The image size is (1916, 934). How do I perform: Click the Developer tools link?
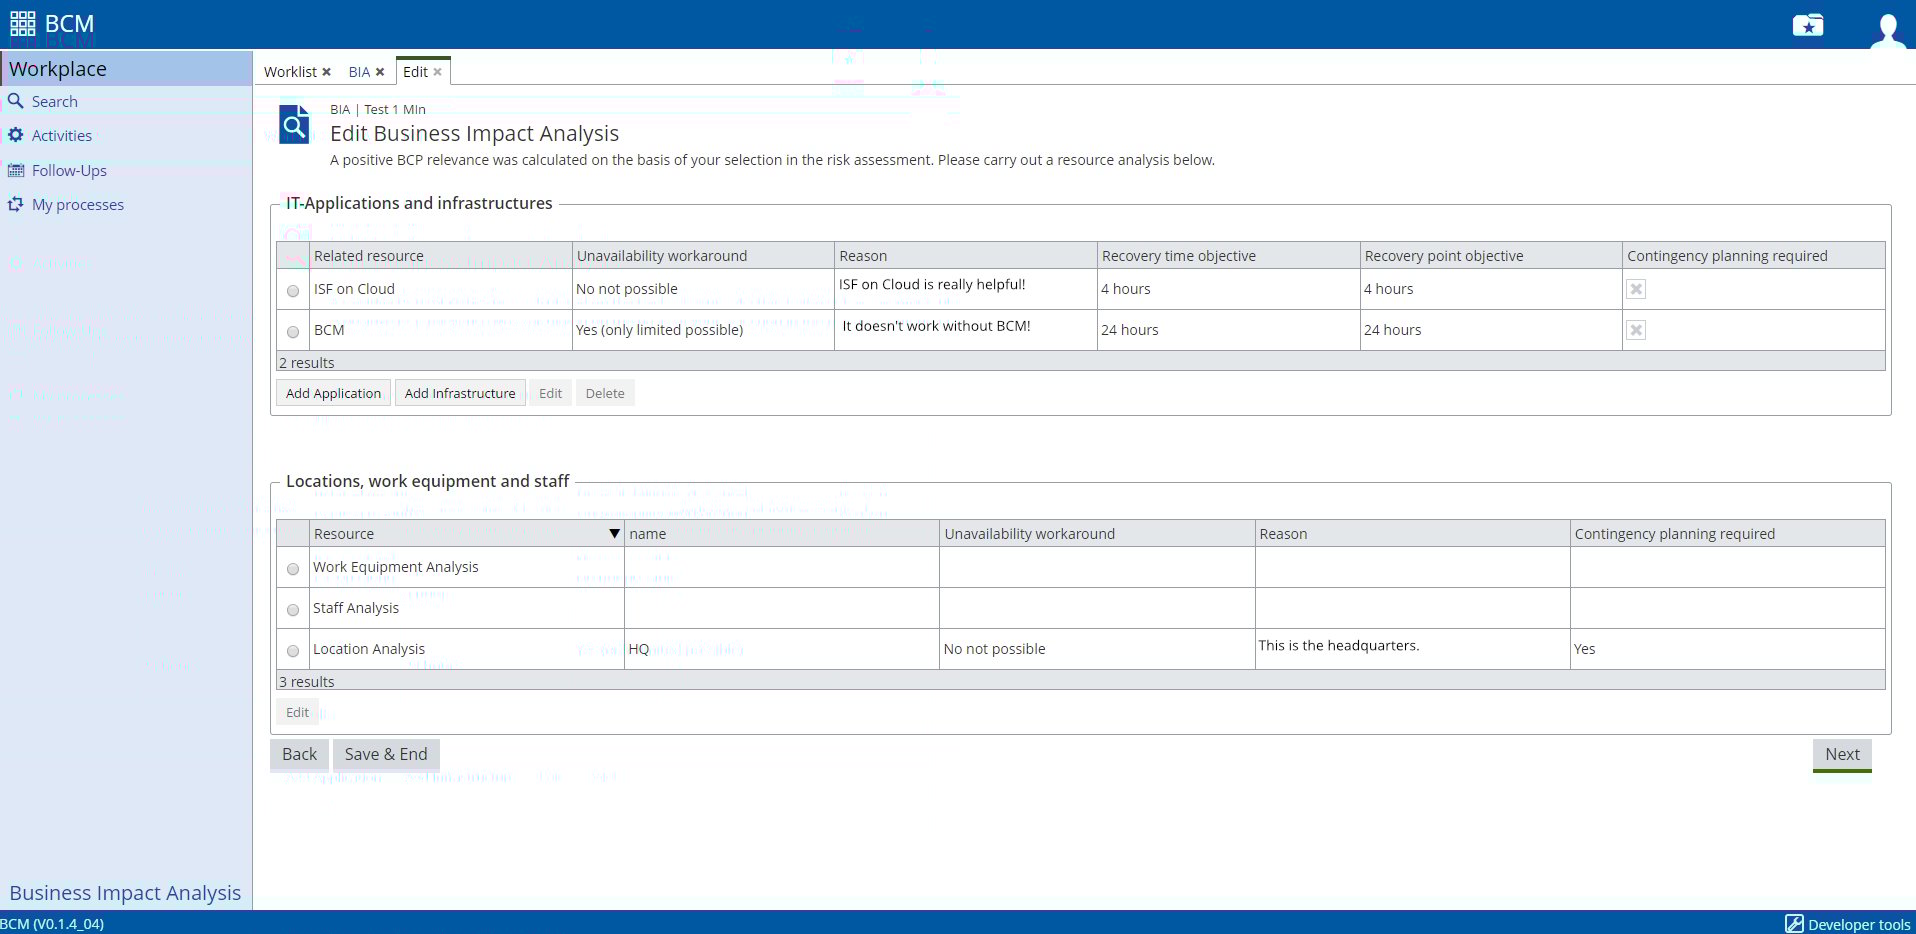tap(1859, 925)
